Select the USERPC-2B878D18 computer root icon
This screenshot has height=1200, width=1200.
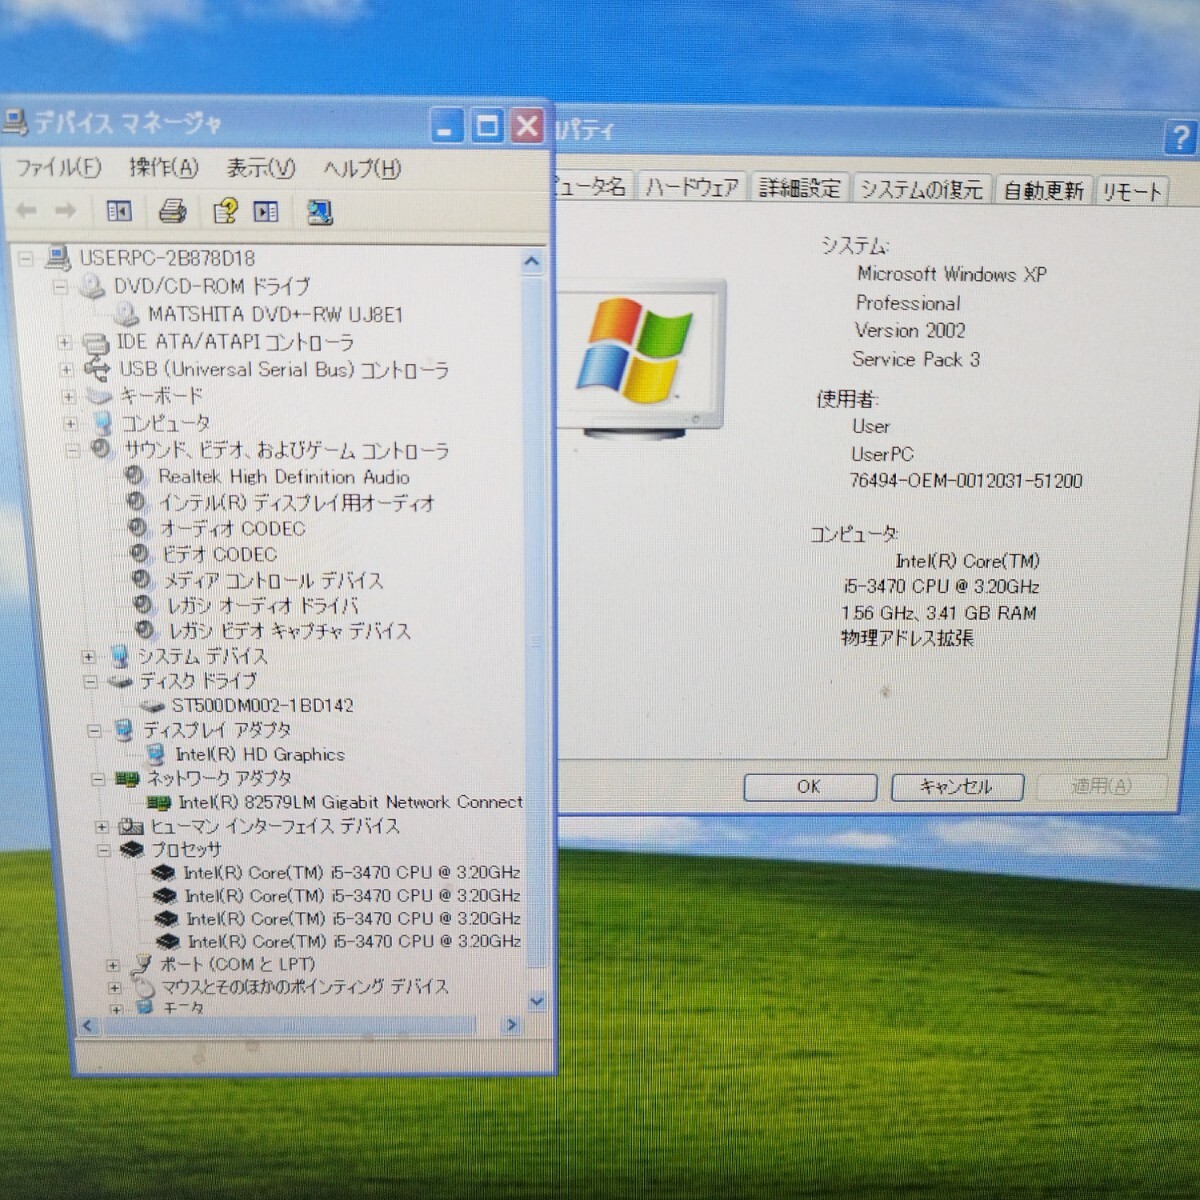(x=58, y=257)
